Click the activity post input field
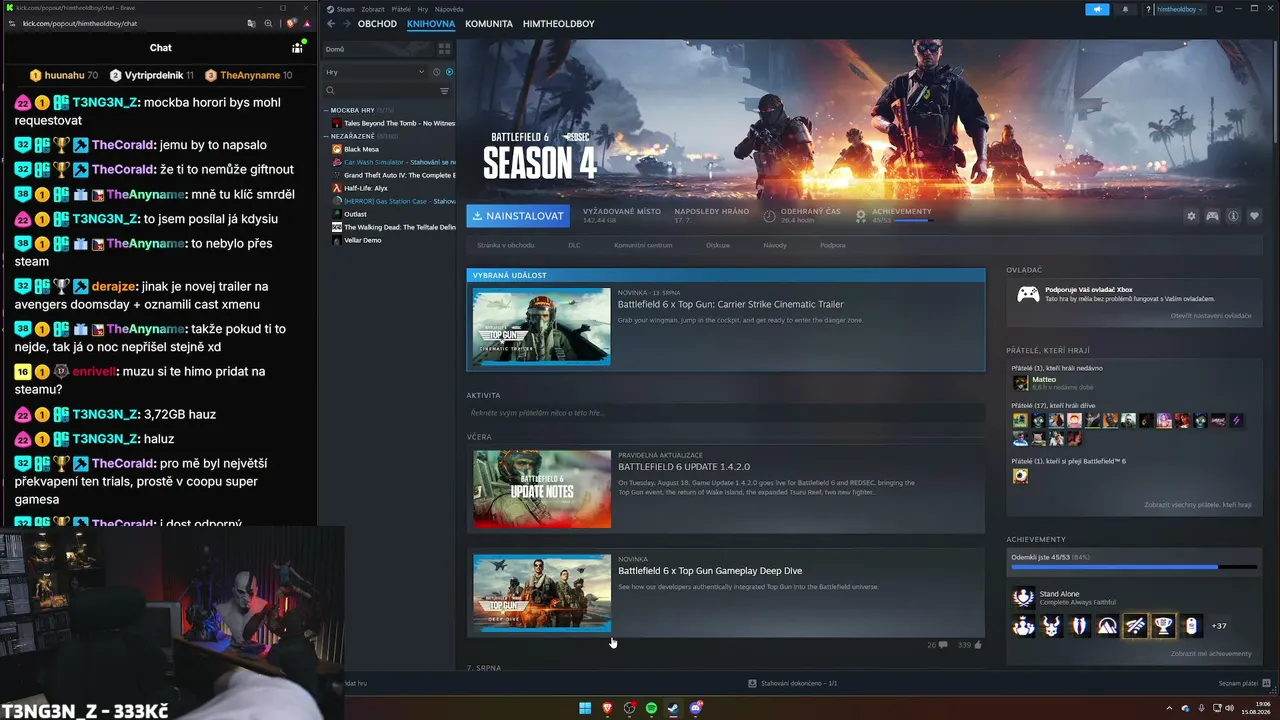 tap(726, 413)
